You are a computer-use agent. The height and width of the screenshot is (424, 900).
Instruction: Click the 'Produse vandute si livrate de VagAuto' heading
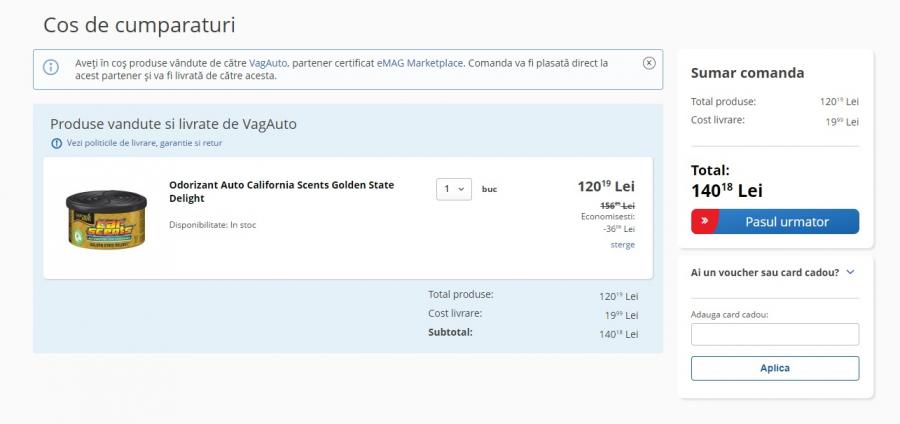pyautogui.click(x=173, y=124)
